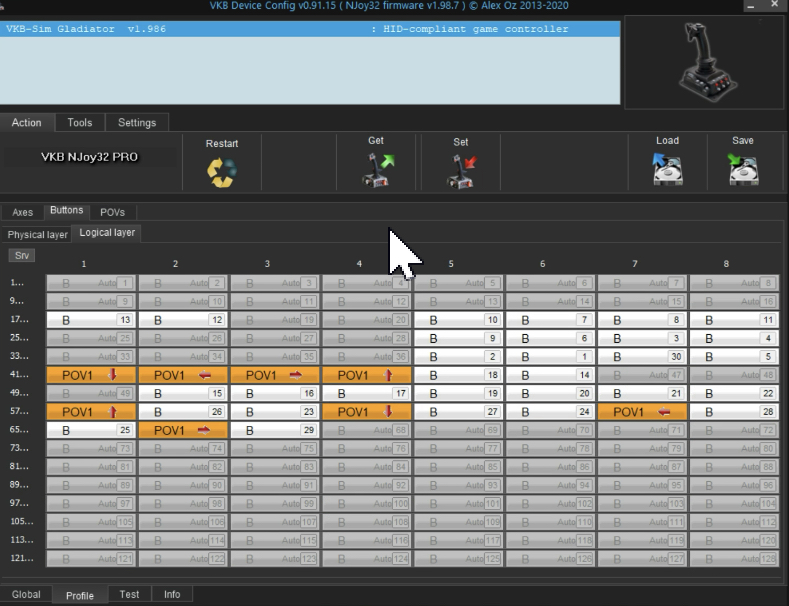The width and height of the screenshot is (789, 606).
Task: Switch to the Axes tab
Action: (x=23, y=212)
